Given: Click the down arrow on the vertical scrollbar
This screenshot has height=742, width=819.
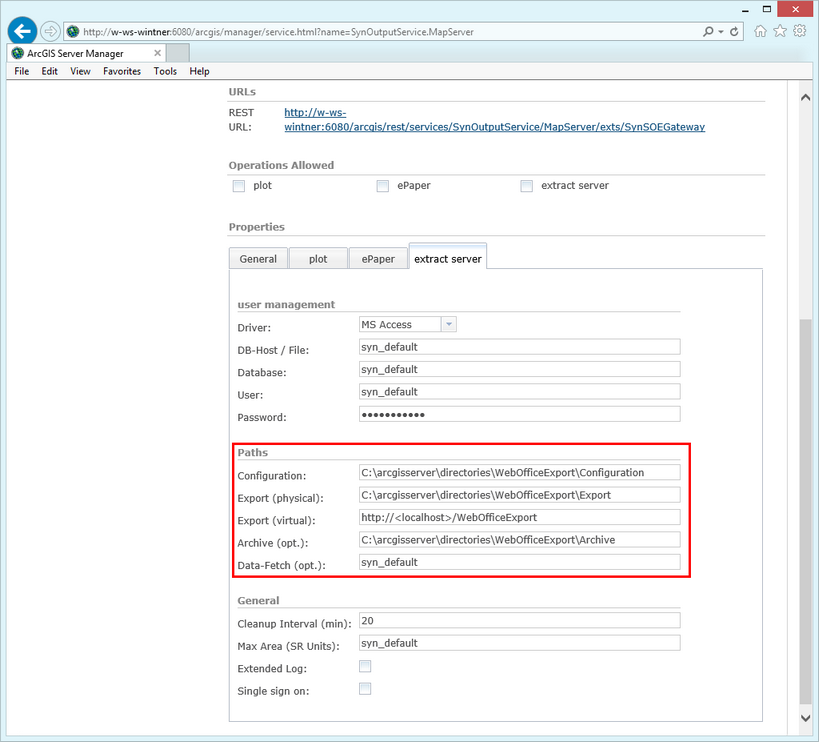Looking at the screenshot, I should [804, 719].
